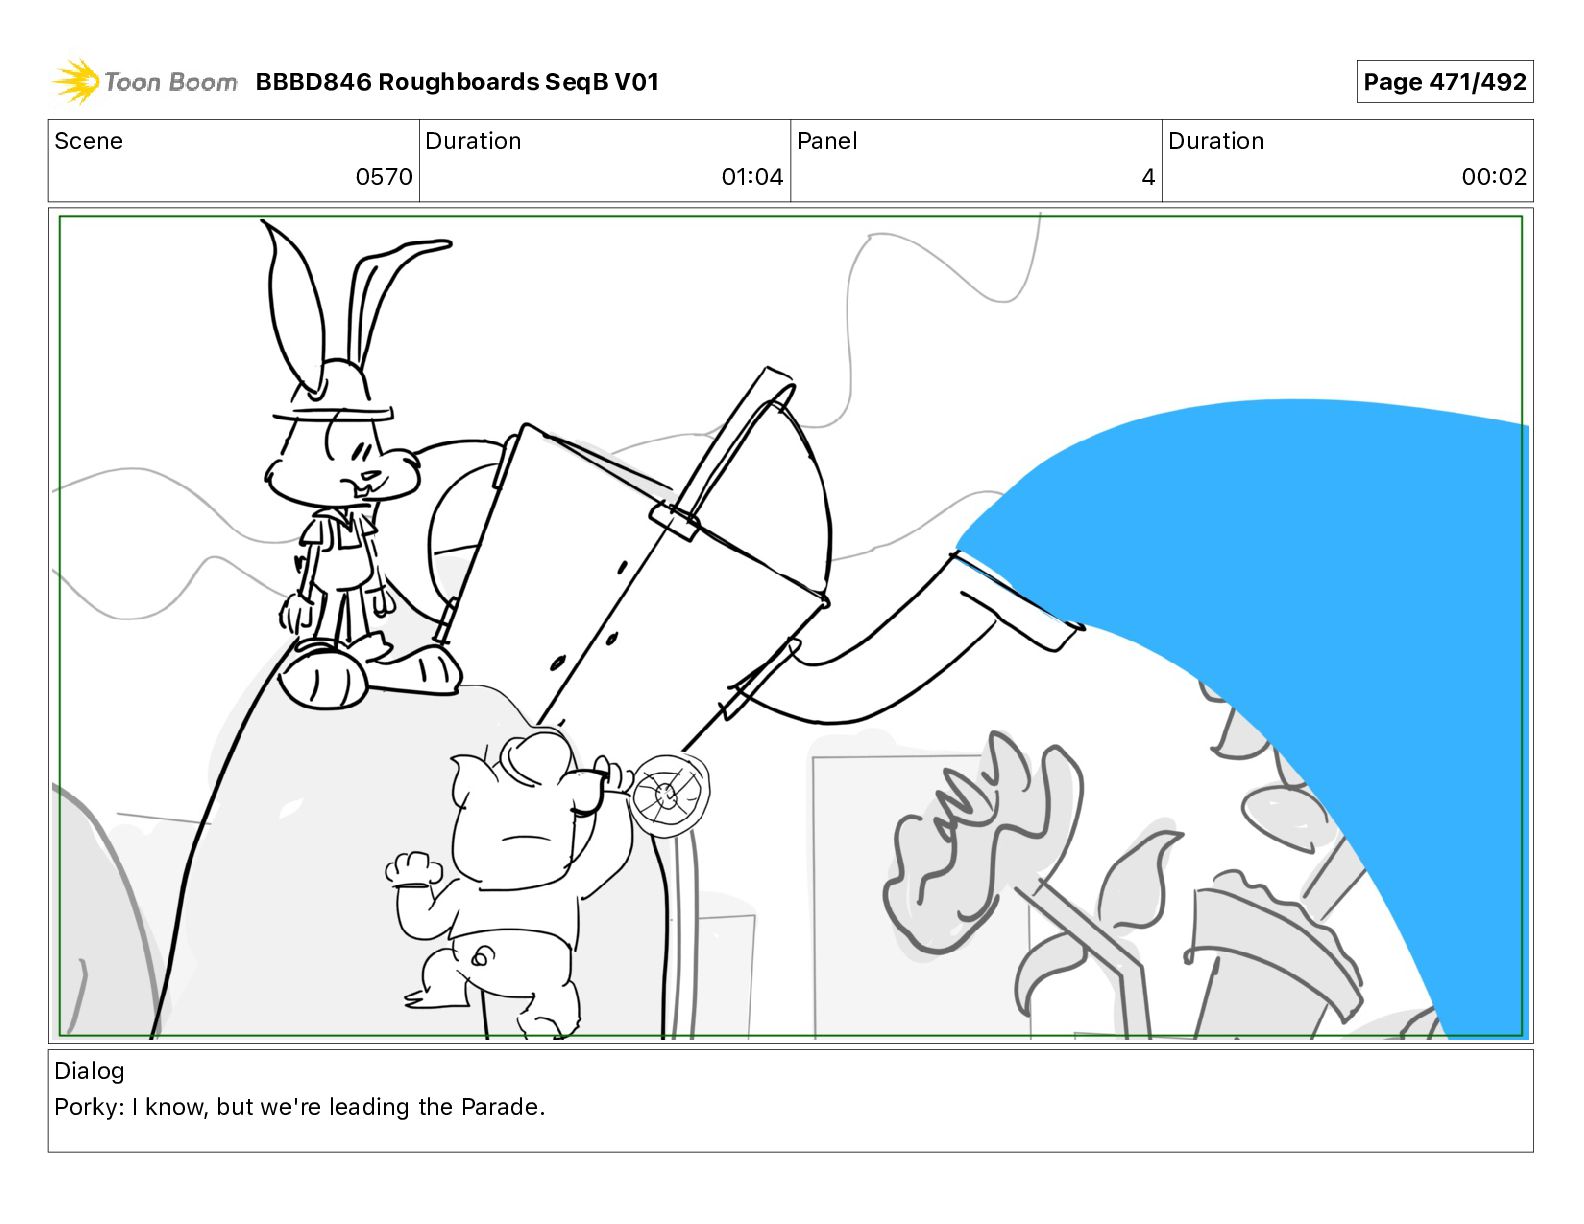Image resolution: width=1584 pixels, height=1224 pixels.
Task: Select scene duration value '01:04'
Action: [x=752, y=177]
